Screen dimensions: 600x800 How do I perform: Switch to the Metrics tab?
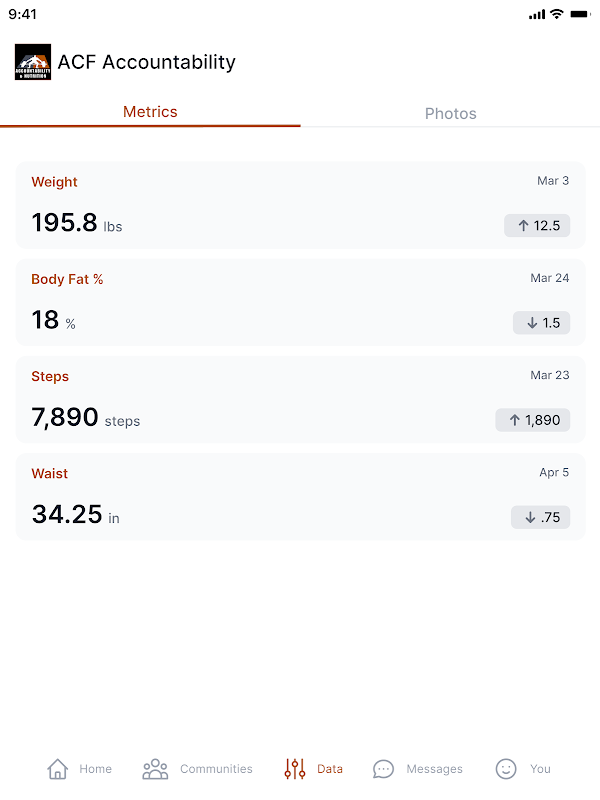[x=150, y=112]
